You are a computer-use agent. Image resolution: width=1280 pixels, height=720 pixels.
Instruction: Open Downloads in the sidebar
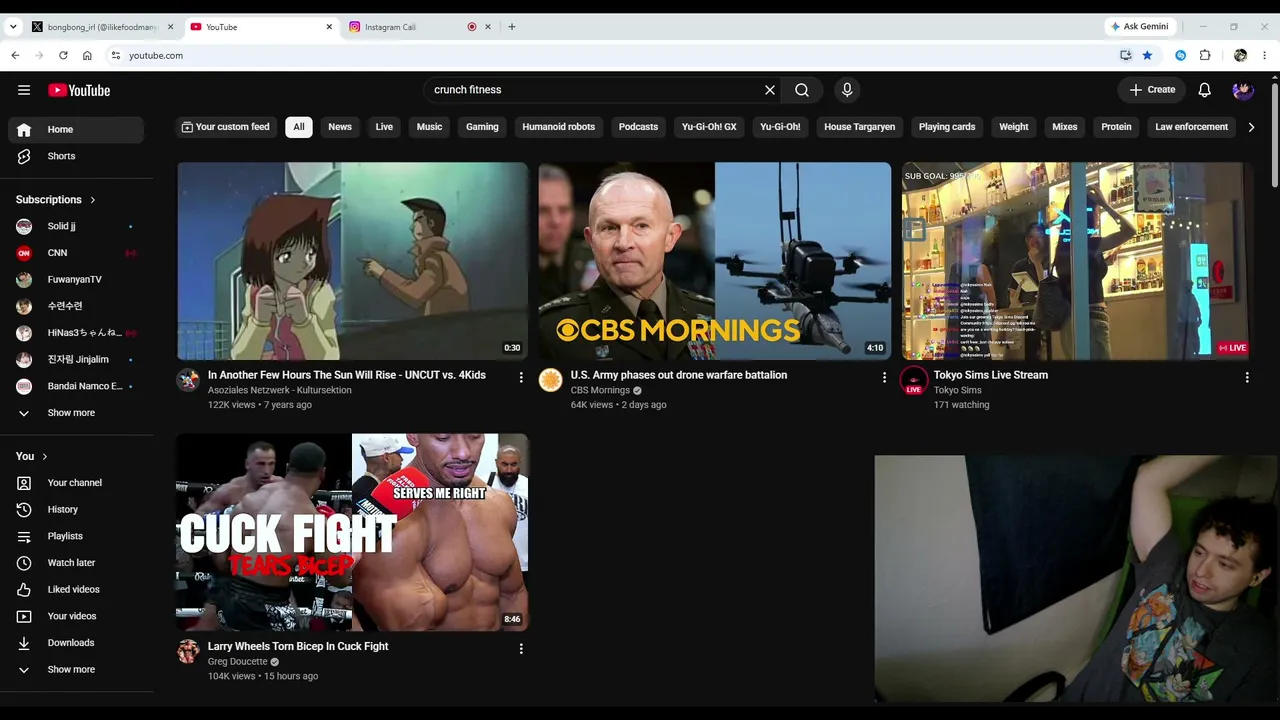tap(76, 643)
